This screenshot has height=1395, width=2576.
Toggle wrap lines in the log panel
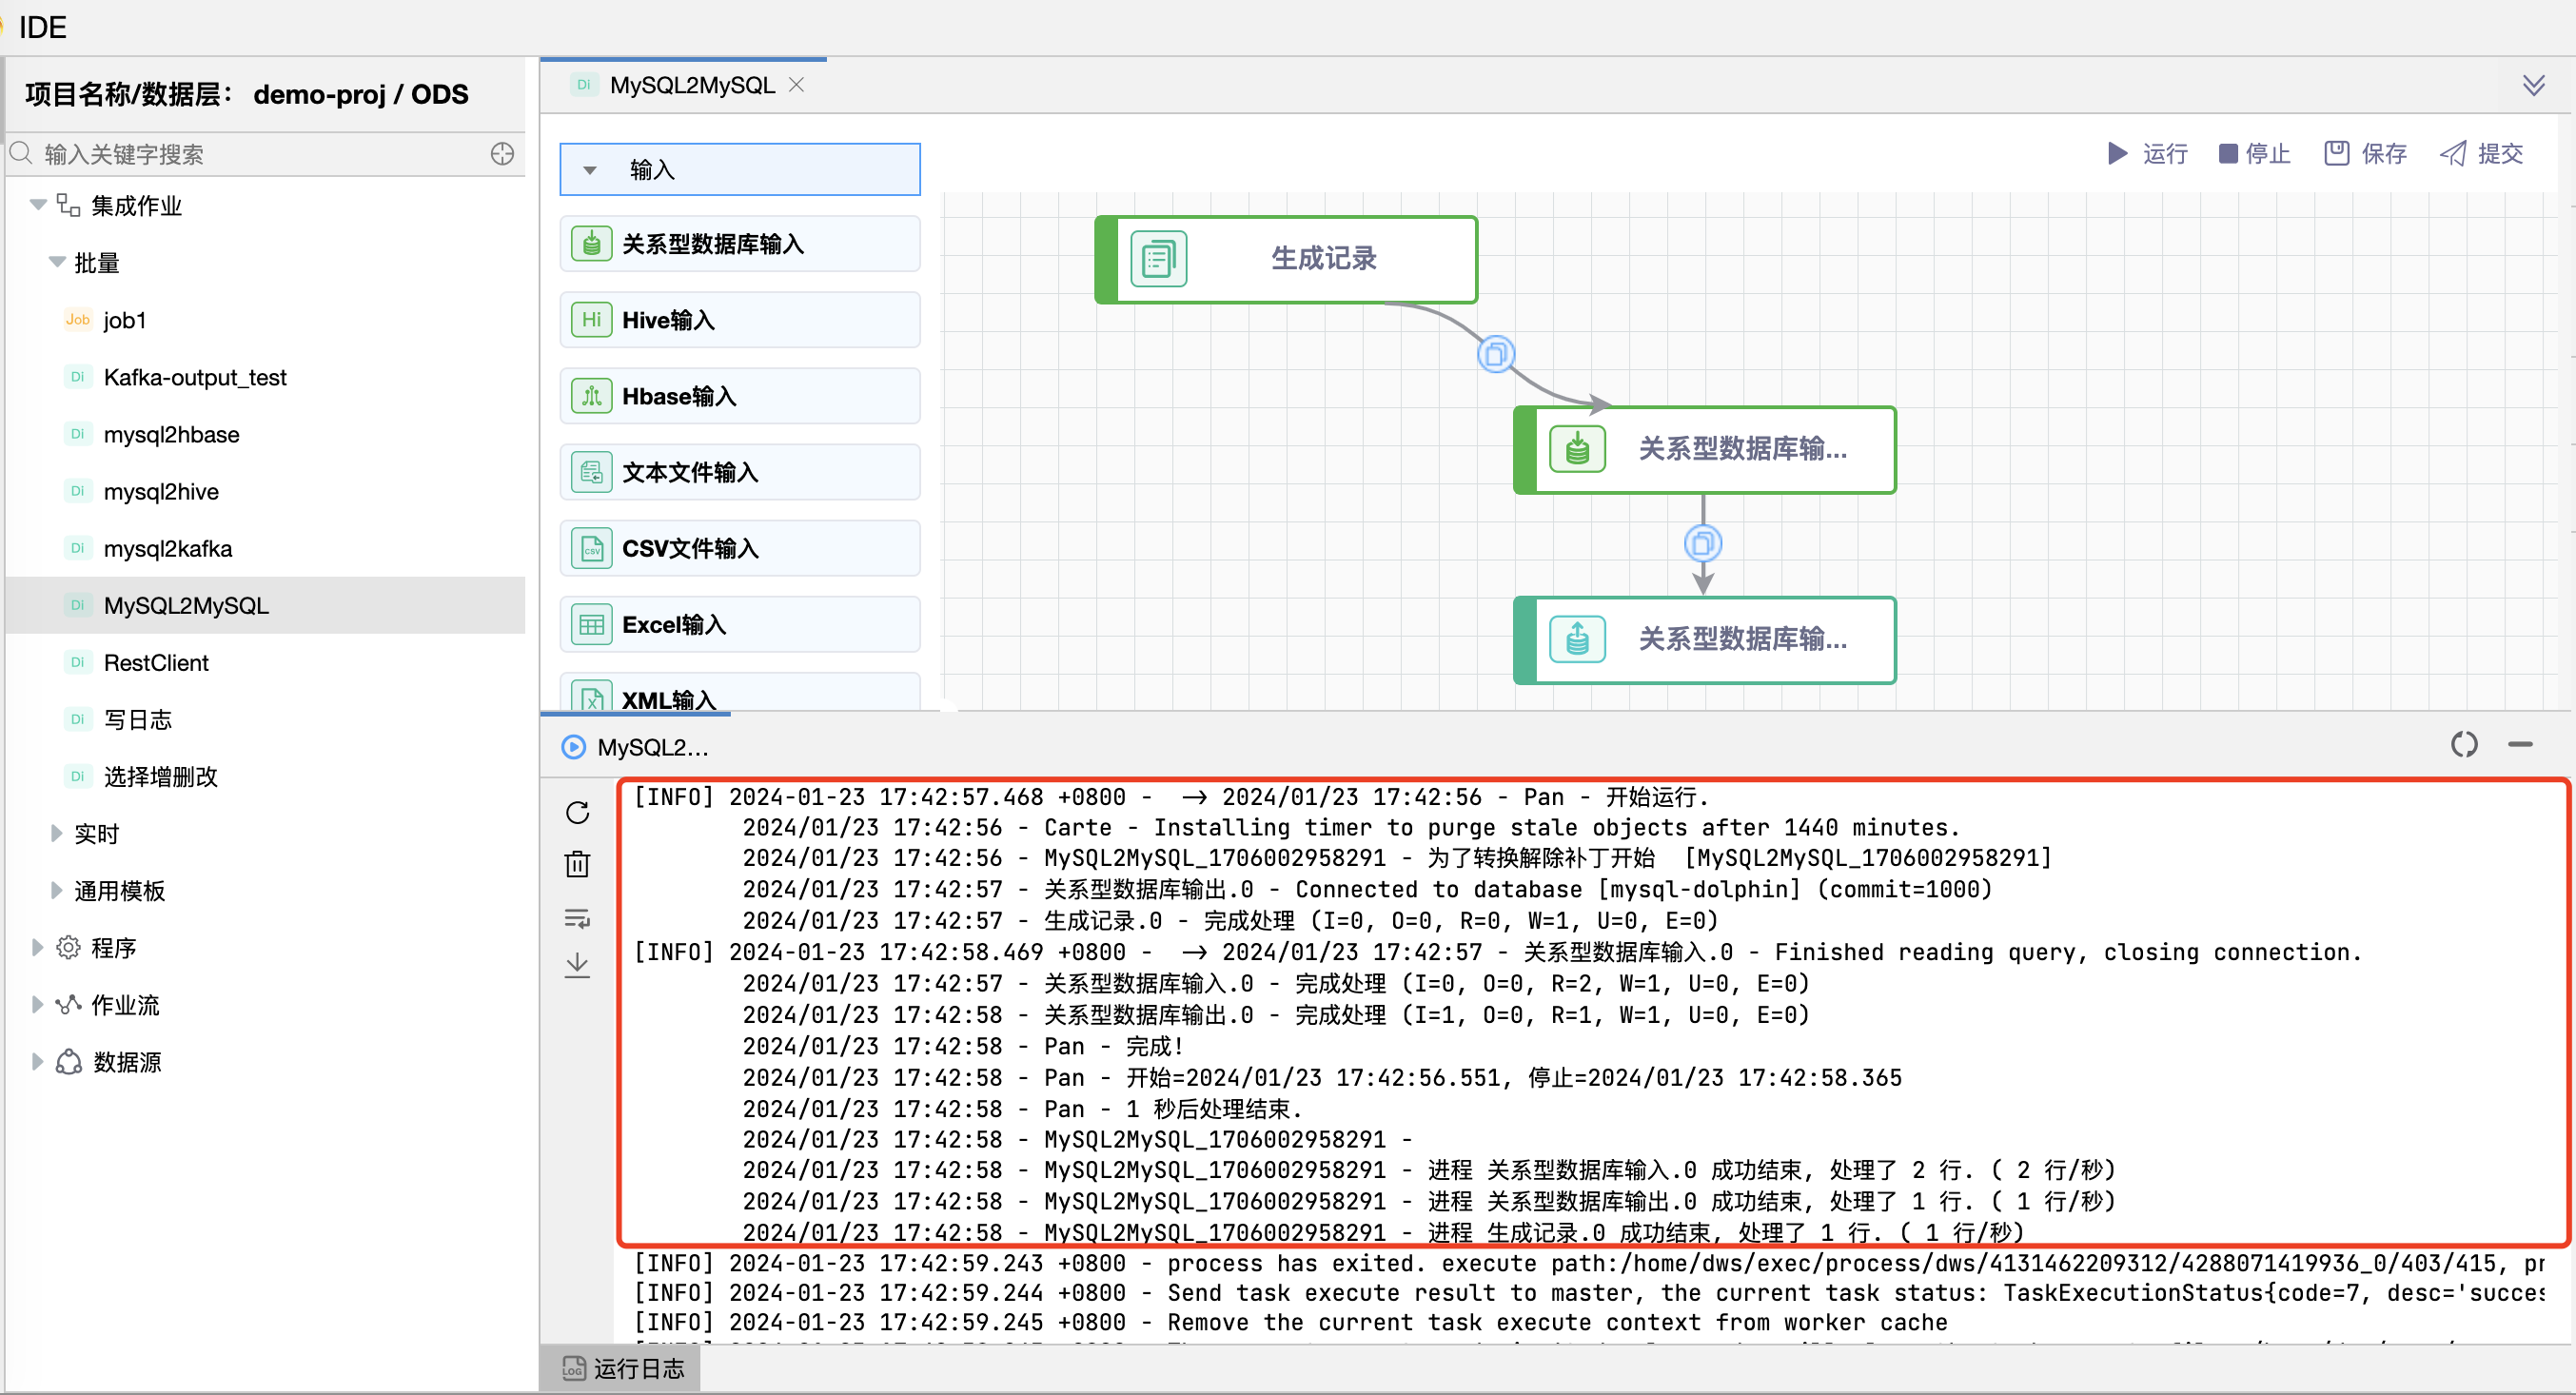click(x=578, y=919)
